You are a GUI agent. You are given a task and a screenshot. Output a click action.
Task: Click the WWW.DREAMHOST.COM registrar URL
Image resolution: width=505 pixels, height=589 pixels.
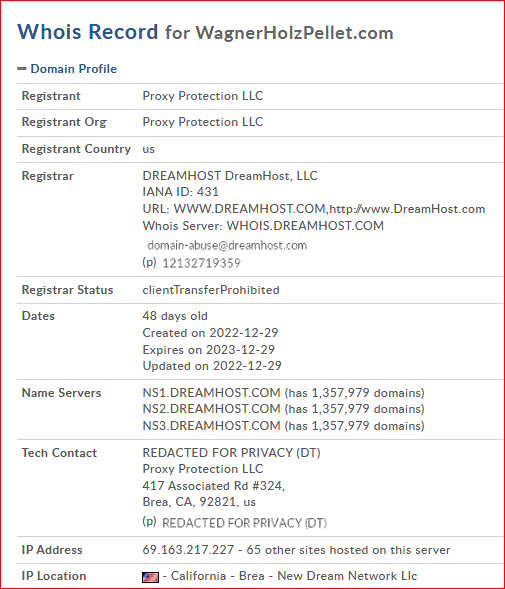point(249,209)
